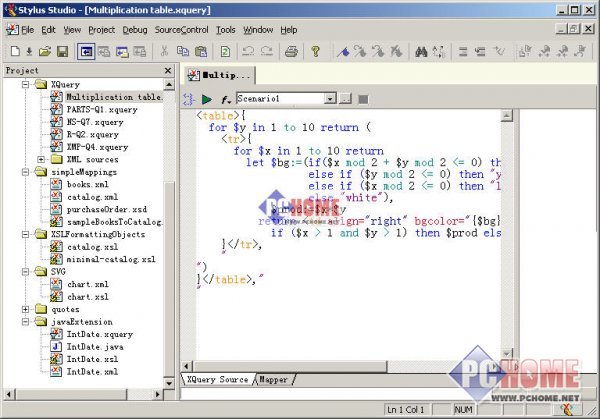Viewport: 600px width, 419px height.
Task: Open the function f. dropdown
Action: point(226,99)
